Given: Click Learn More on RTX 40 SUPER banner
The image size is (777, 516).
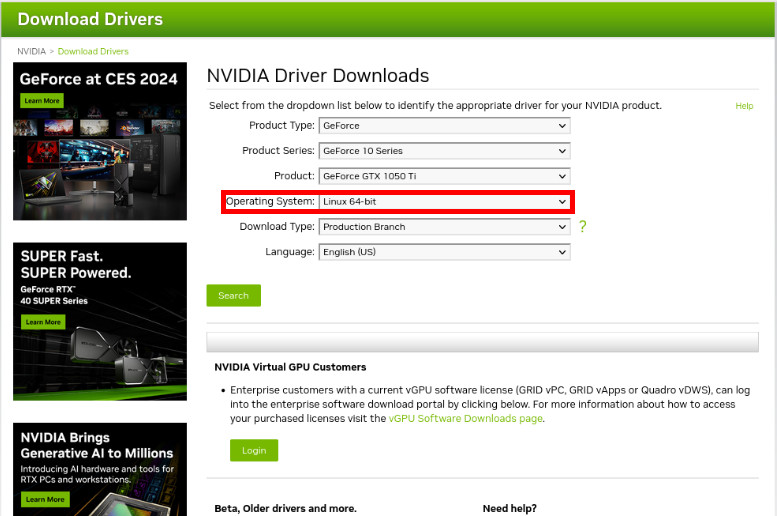Looking at the screenshot, I should click(43, 322).
